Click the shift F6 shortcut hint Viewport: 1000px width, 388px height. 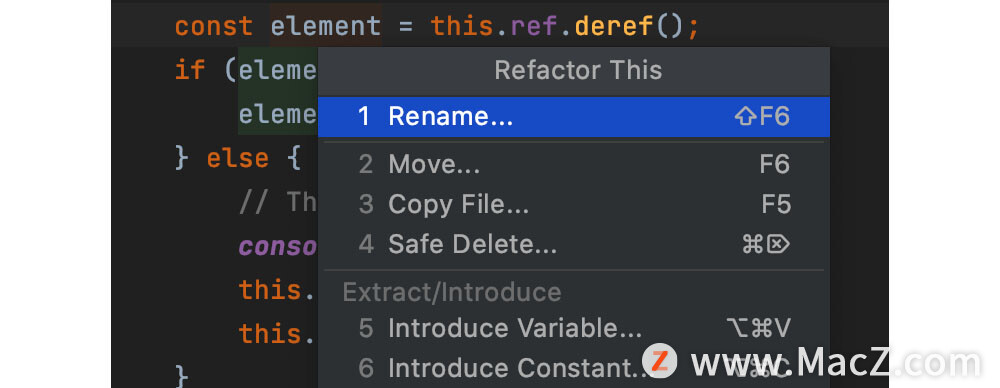point(762,117)
